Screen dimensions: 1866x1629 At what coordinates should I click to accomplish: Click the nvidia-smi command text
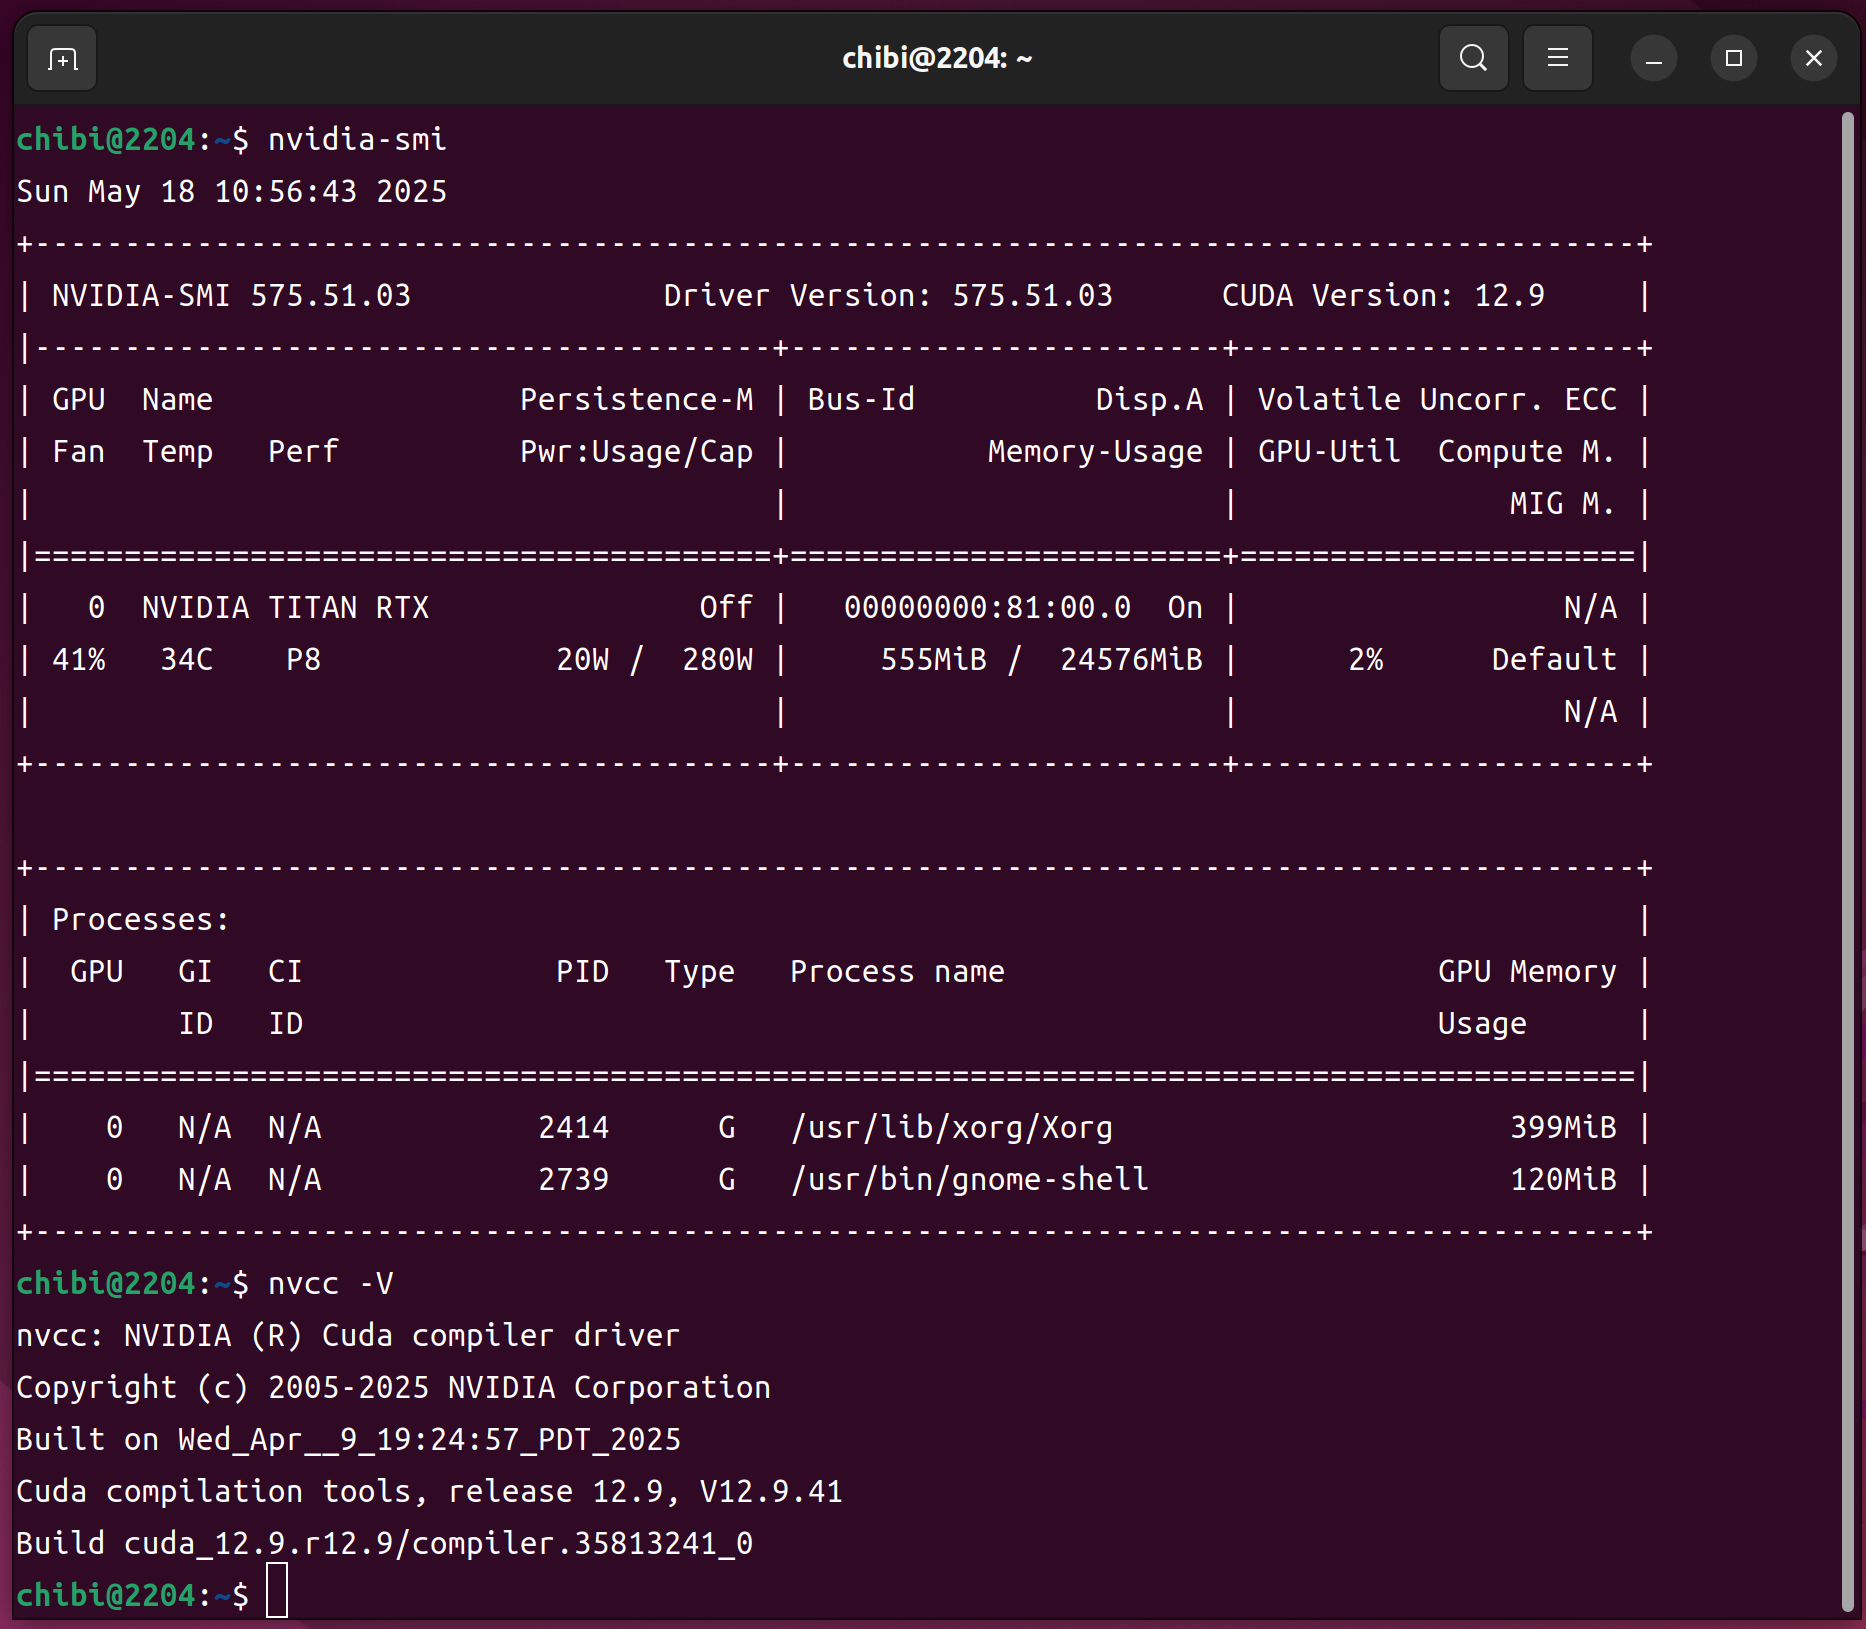tap(357, 140)
